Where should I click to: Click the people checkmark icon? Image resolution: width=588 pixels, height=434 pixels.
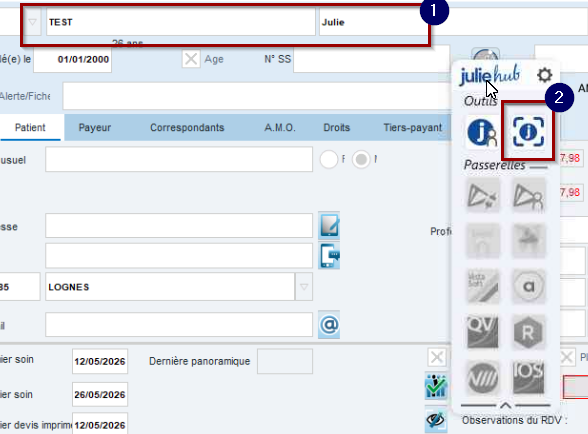pos(436,386)
